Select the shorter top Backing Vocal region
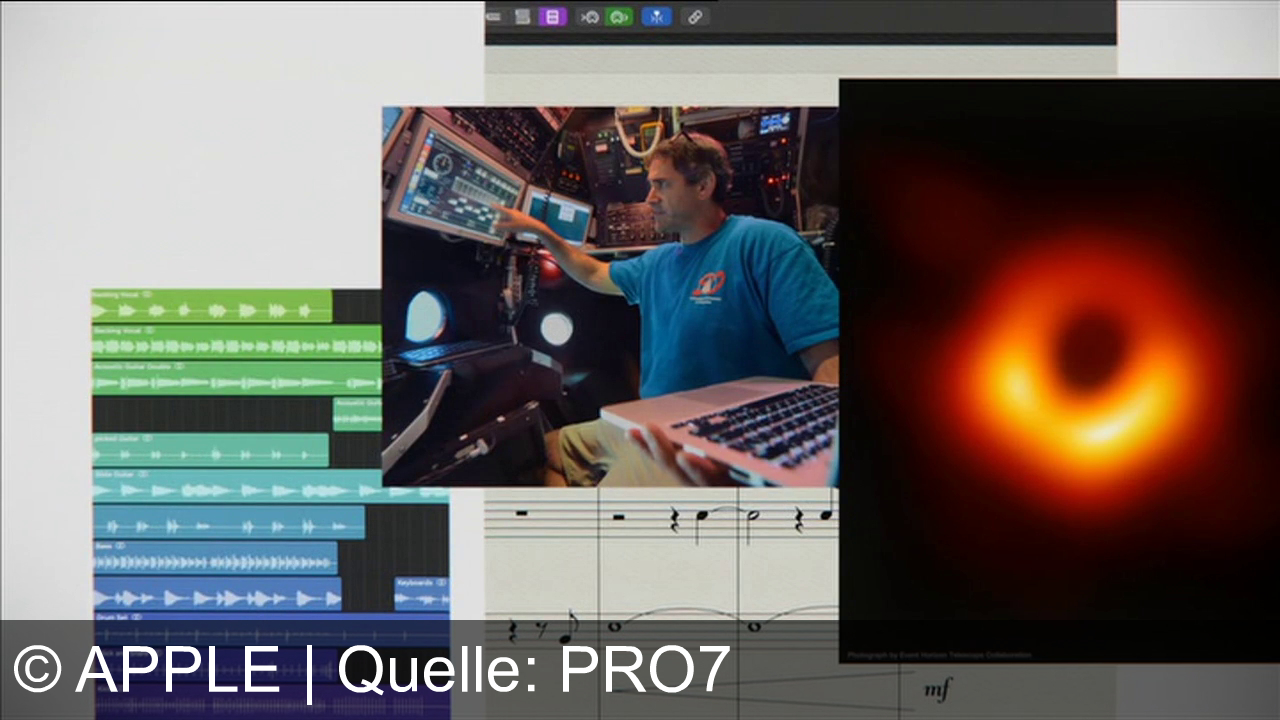Image resolution: width=1280 pixels, height=720 pixels. [x=211, y=307]
